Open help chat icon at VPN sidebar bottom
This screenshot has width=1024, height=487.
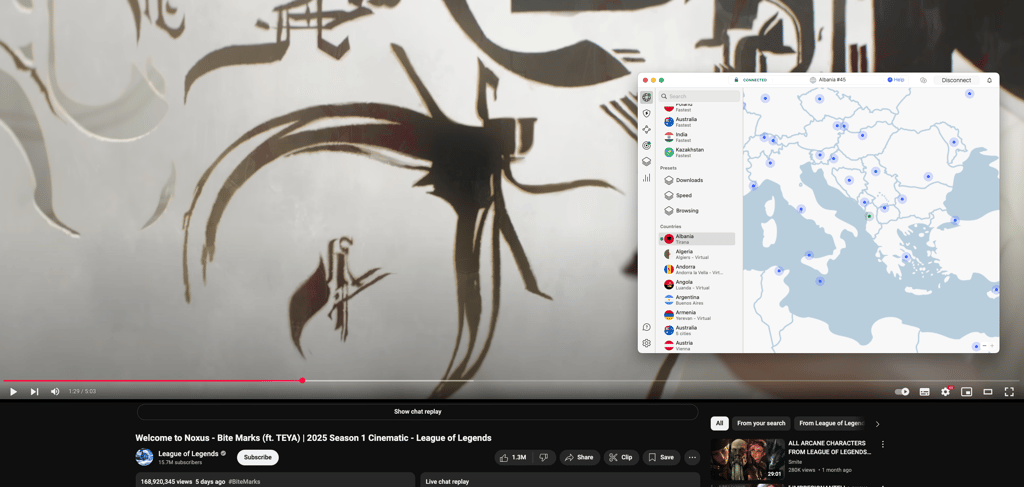(x=646, y=327)
